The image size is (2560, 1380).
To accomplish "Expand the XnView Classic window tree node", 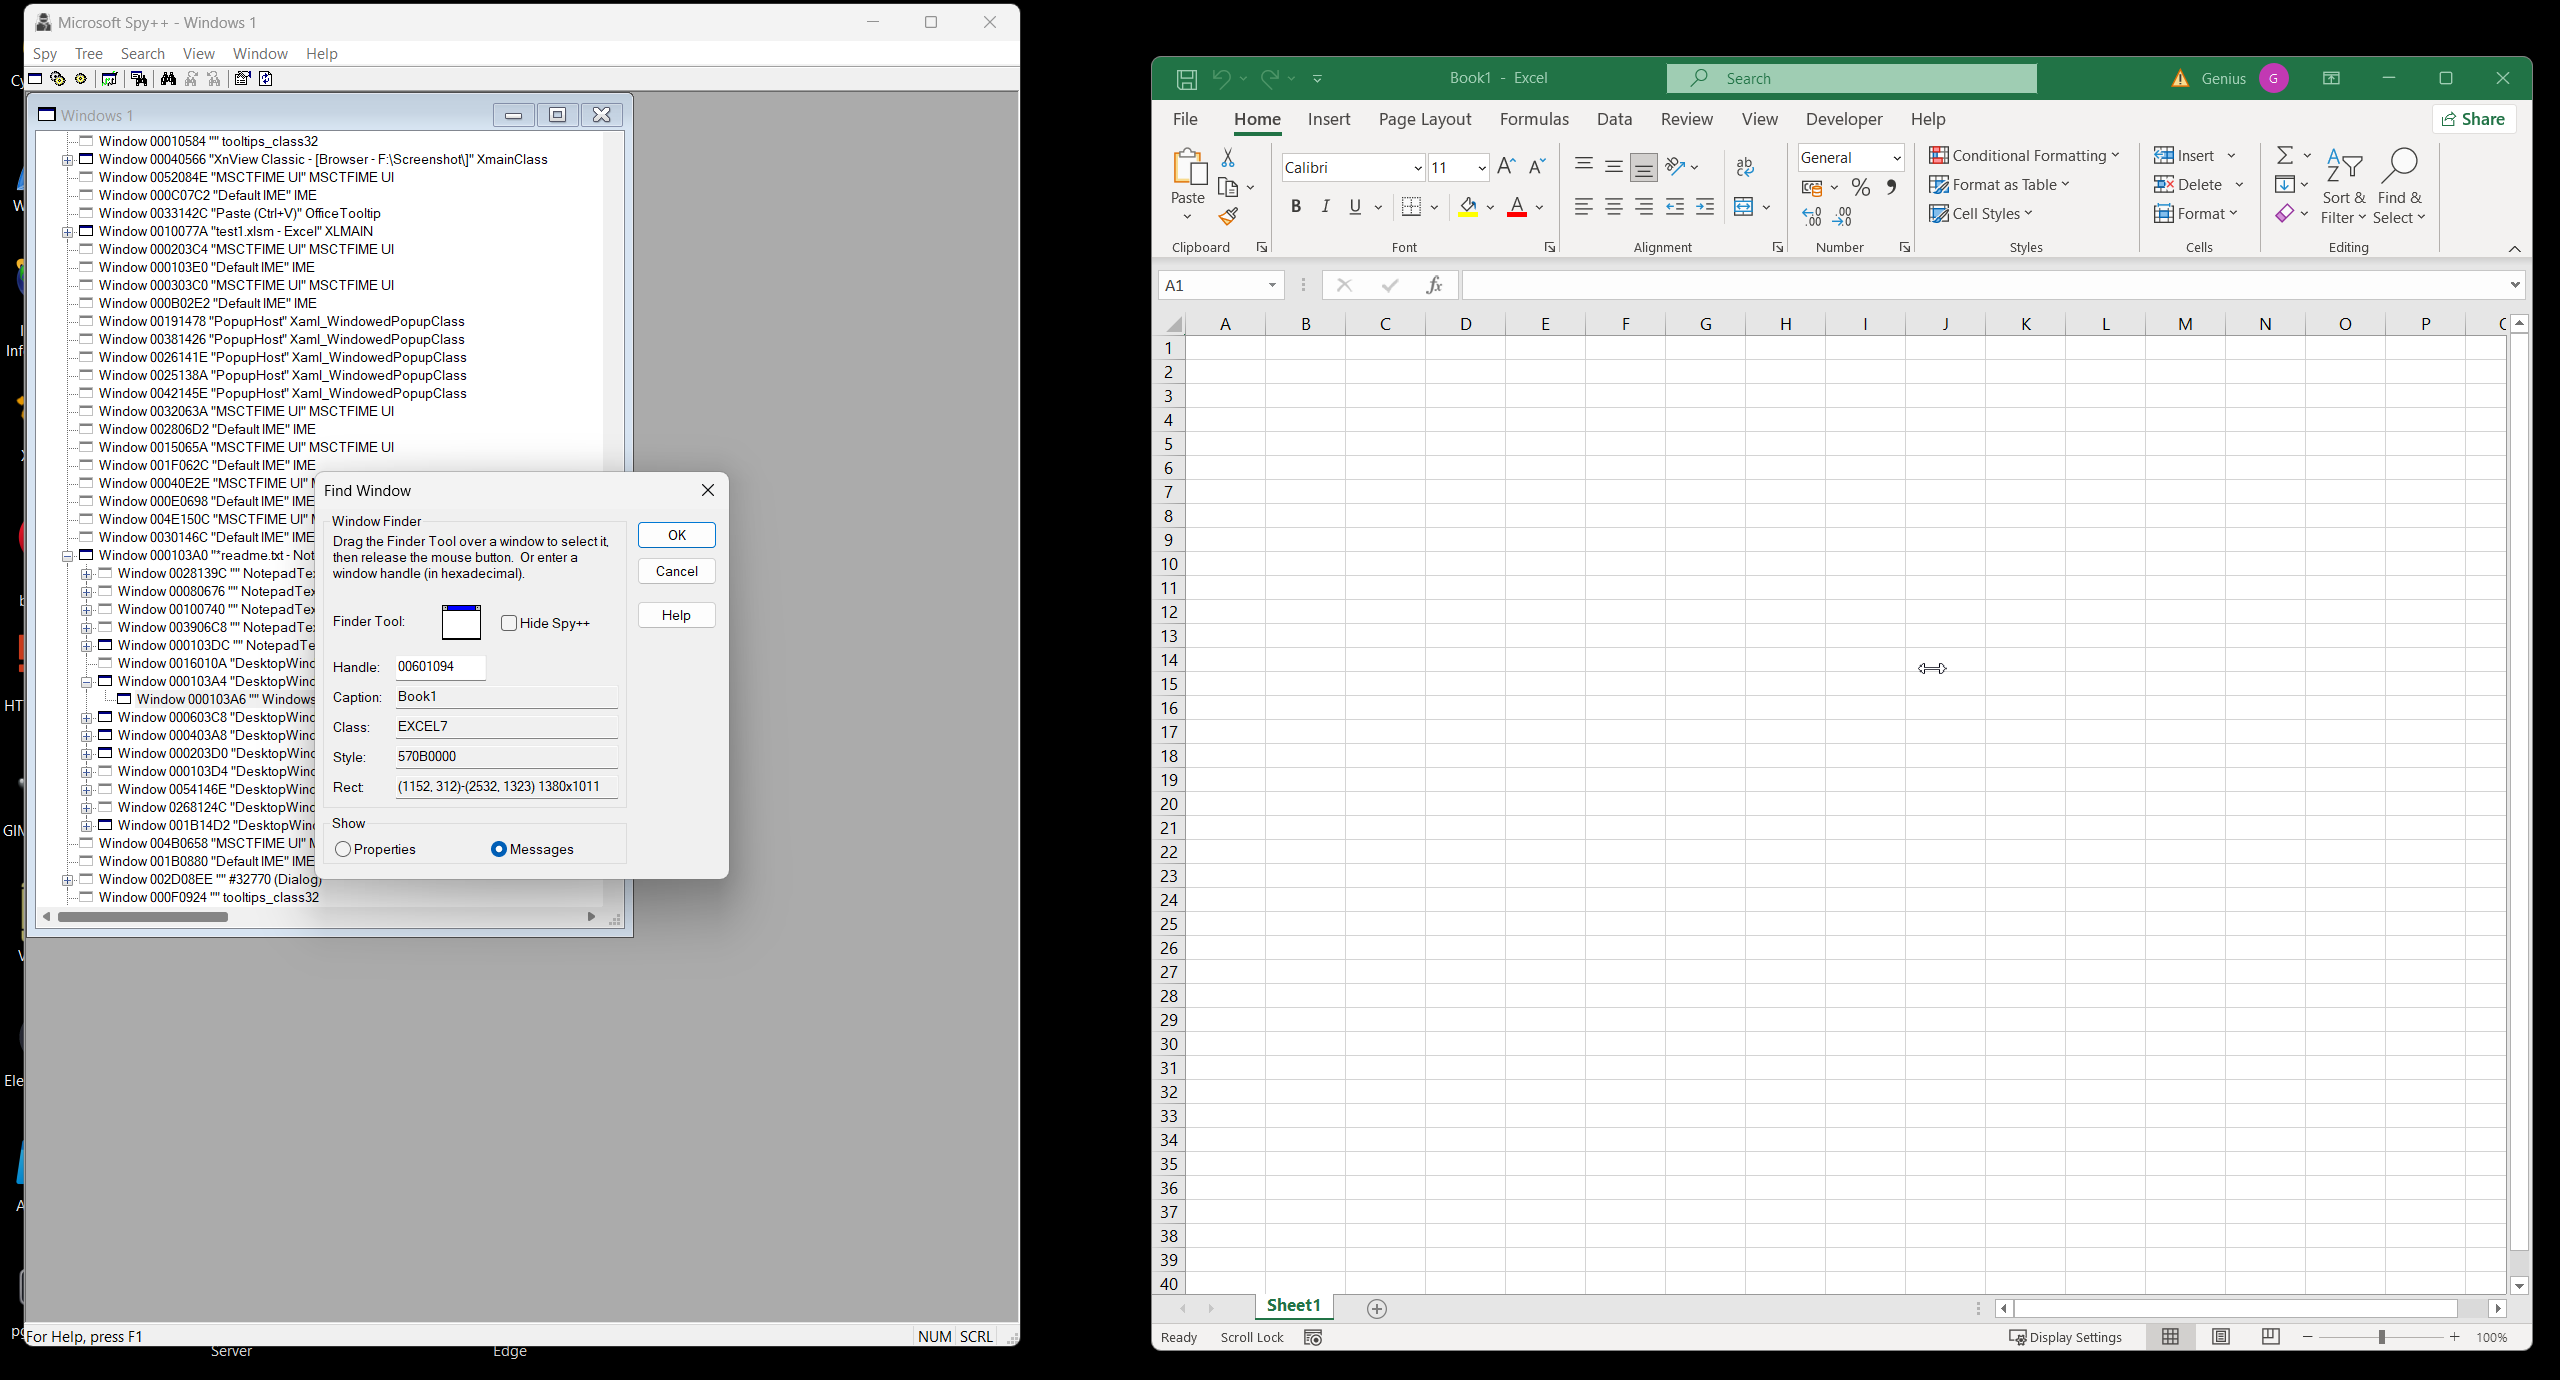I will click(68, 160).
